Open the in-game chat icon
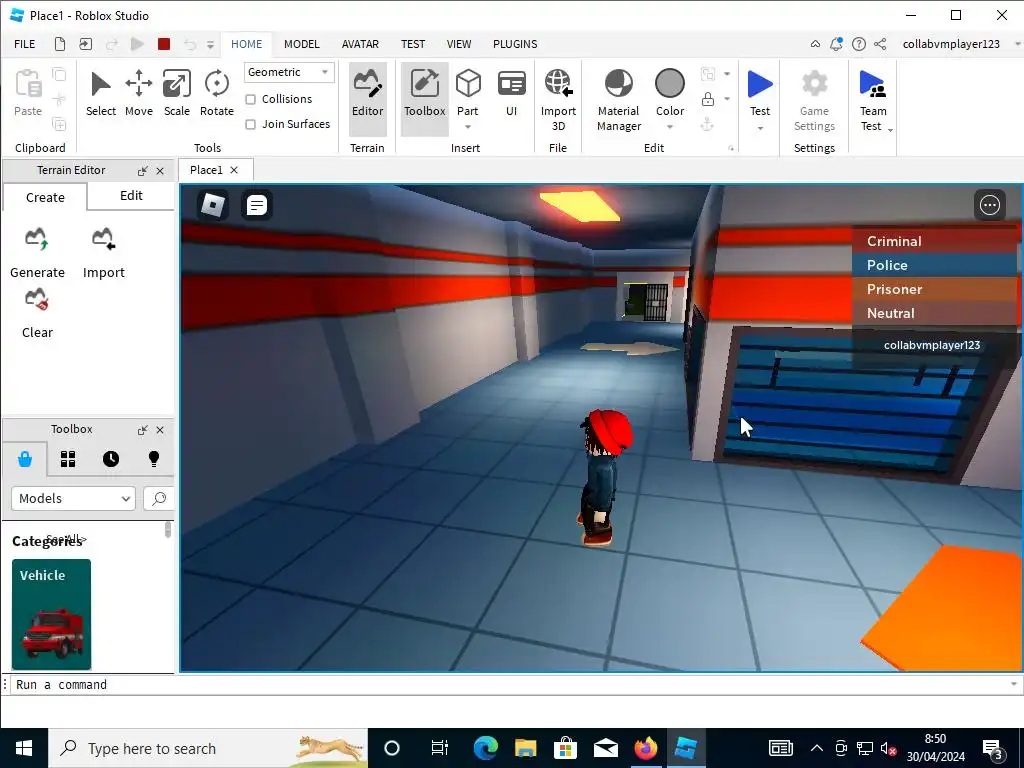Viewport: 1024px width, 768px height. [257, 205]
